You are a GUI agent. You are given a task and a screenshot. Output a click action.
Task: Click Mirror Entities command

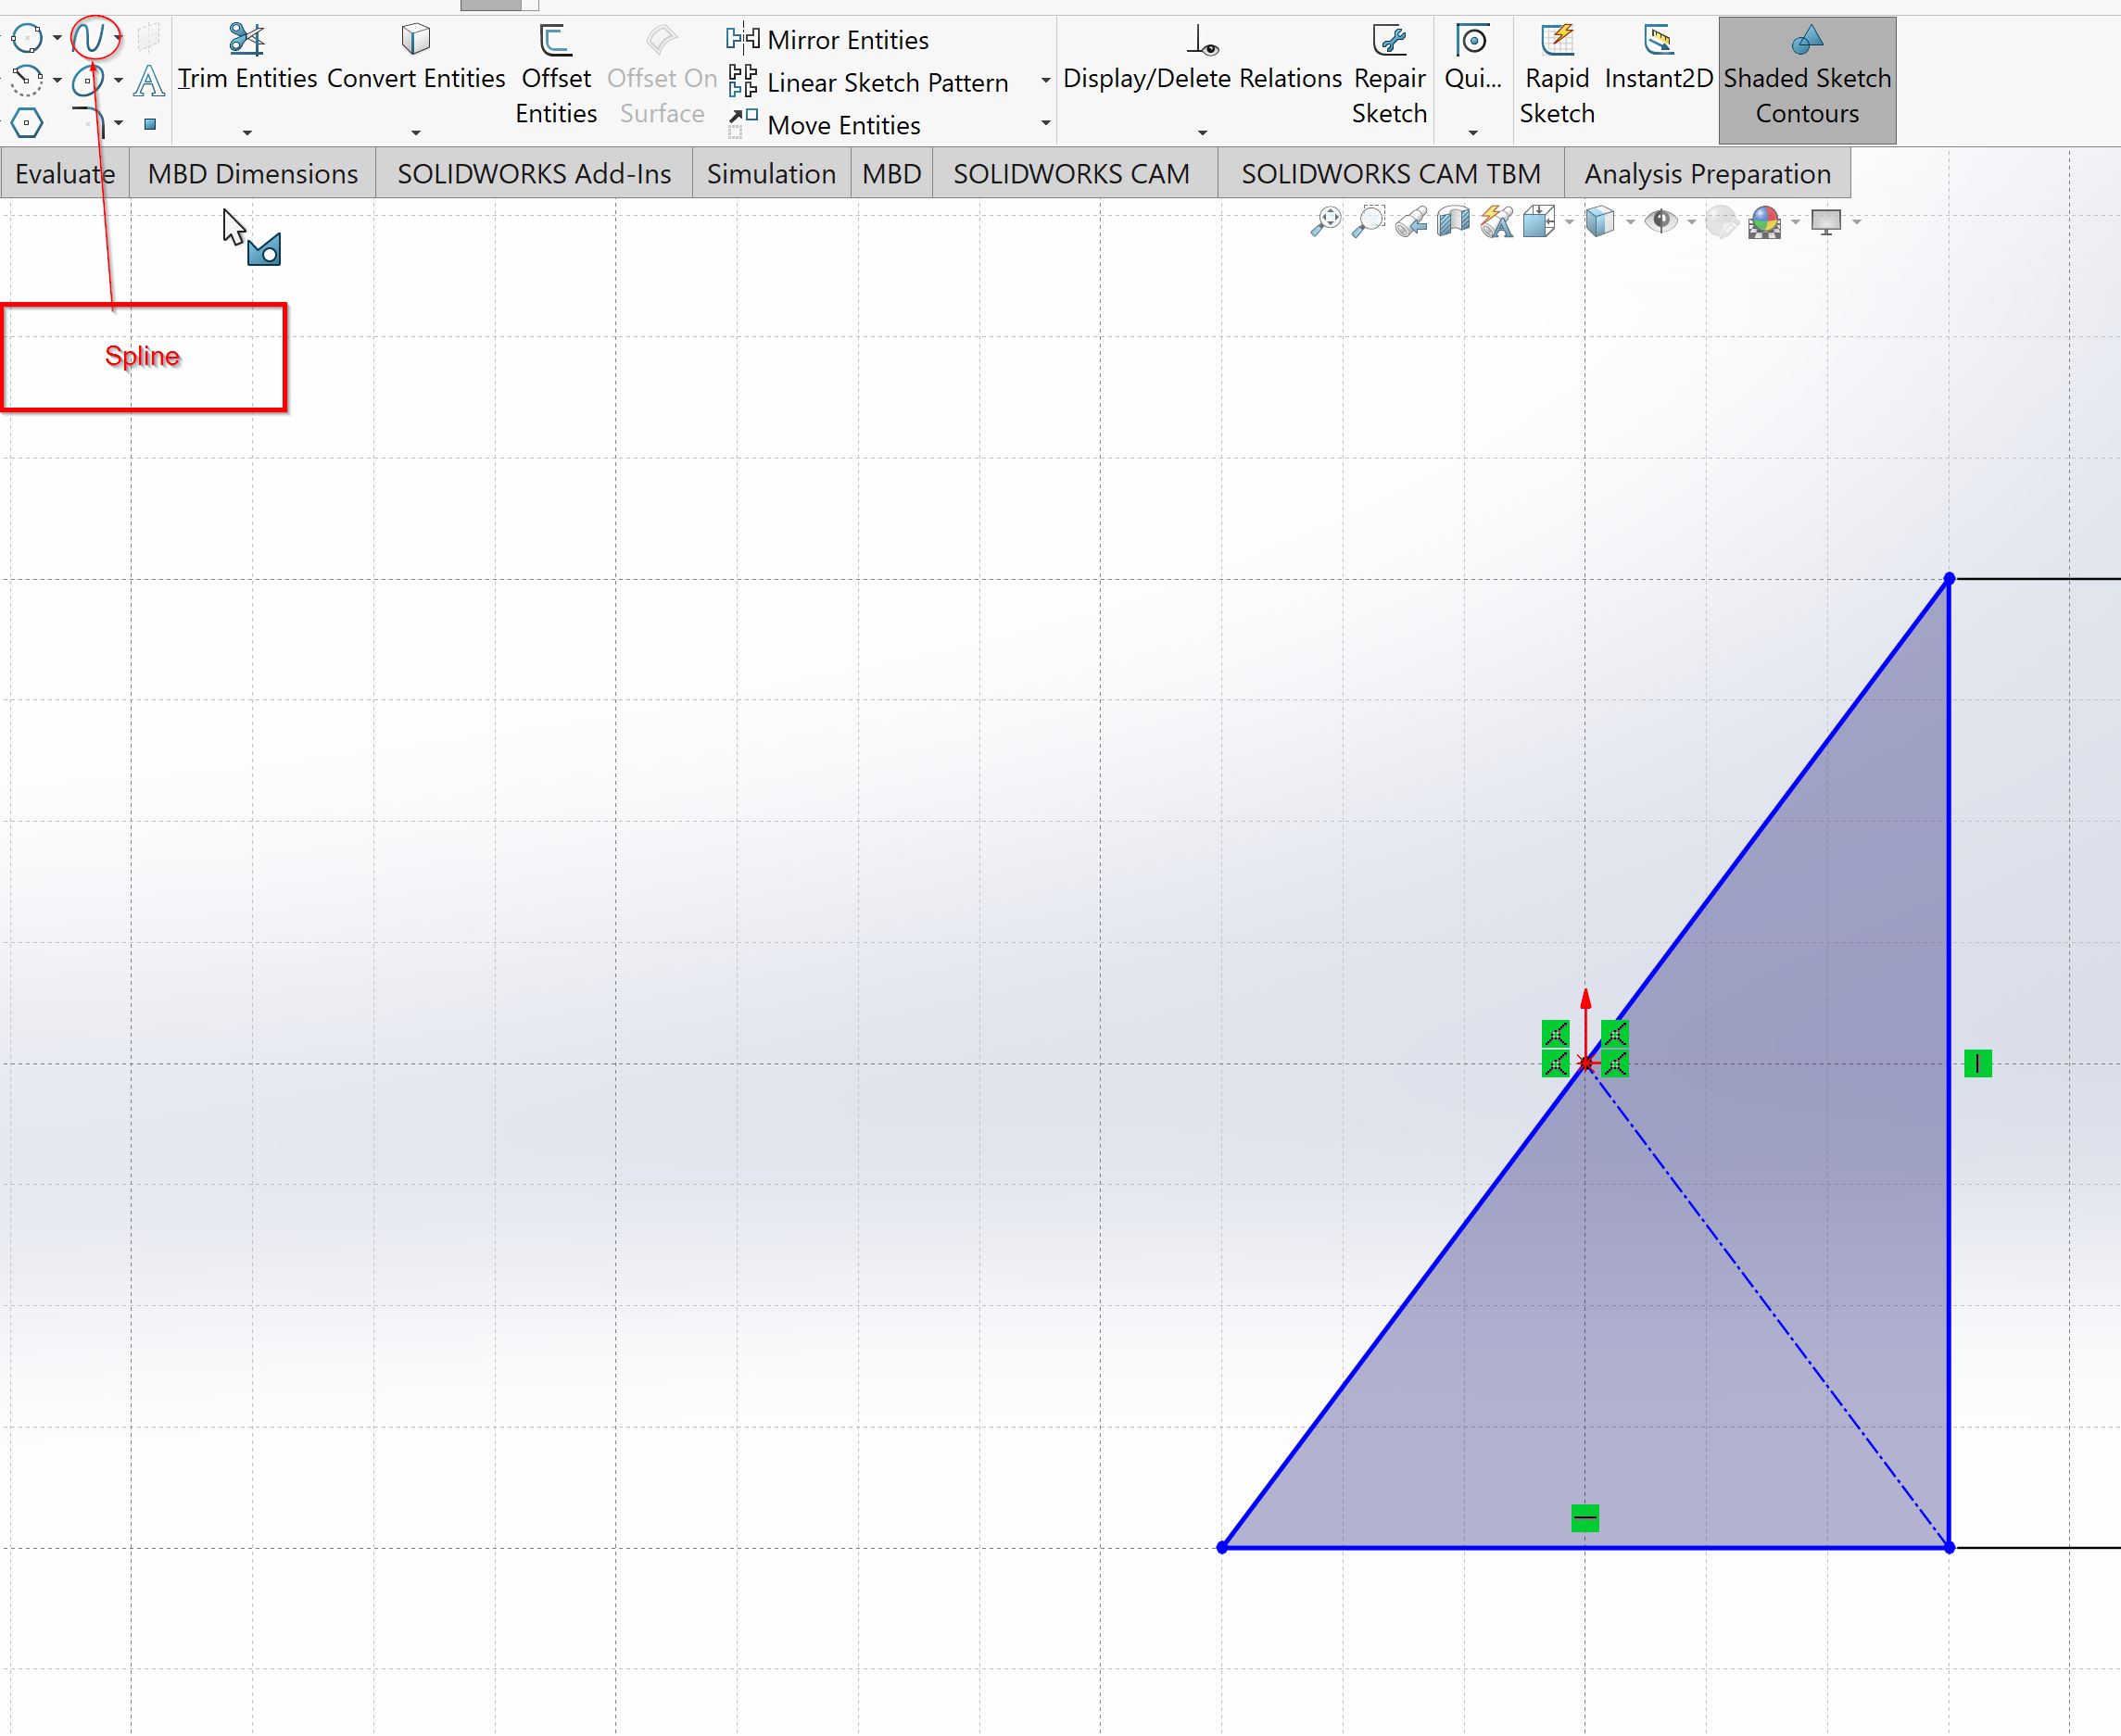(828, 40)
